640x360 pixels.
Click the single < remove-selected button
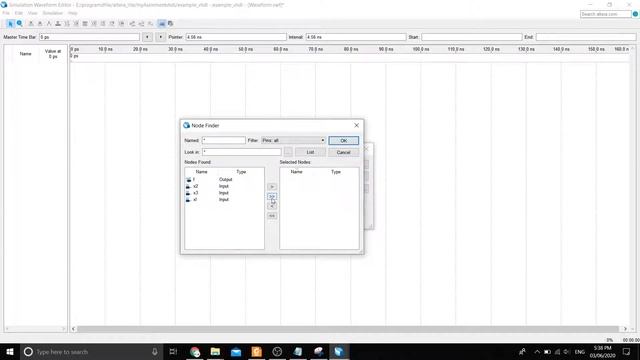click(272, 206)
